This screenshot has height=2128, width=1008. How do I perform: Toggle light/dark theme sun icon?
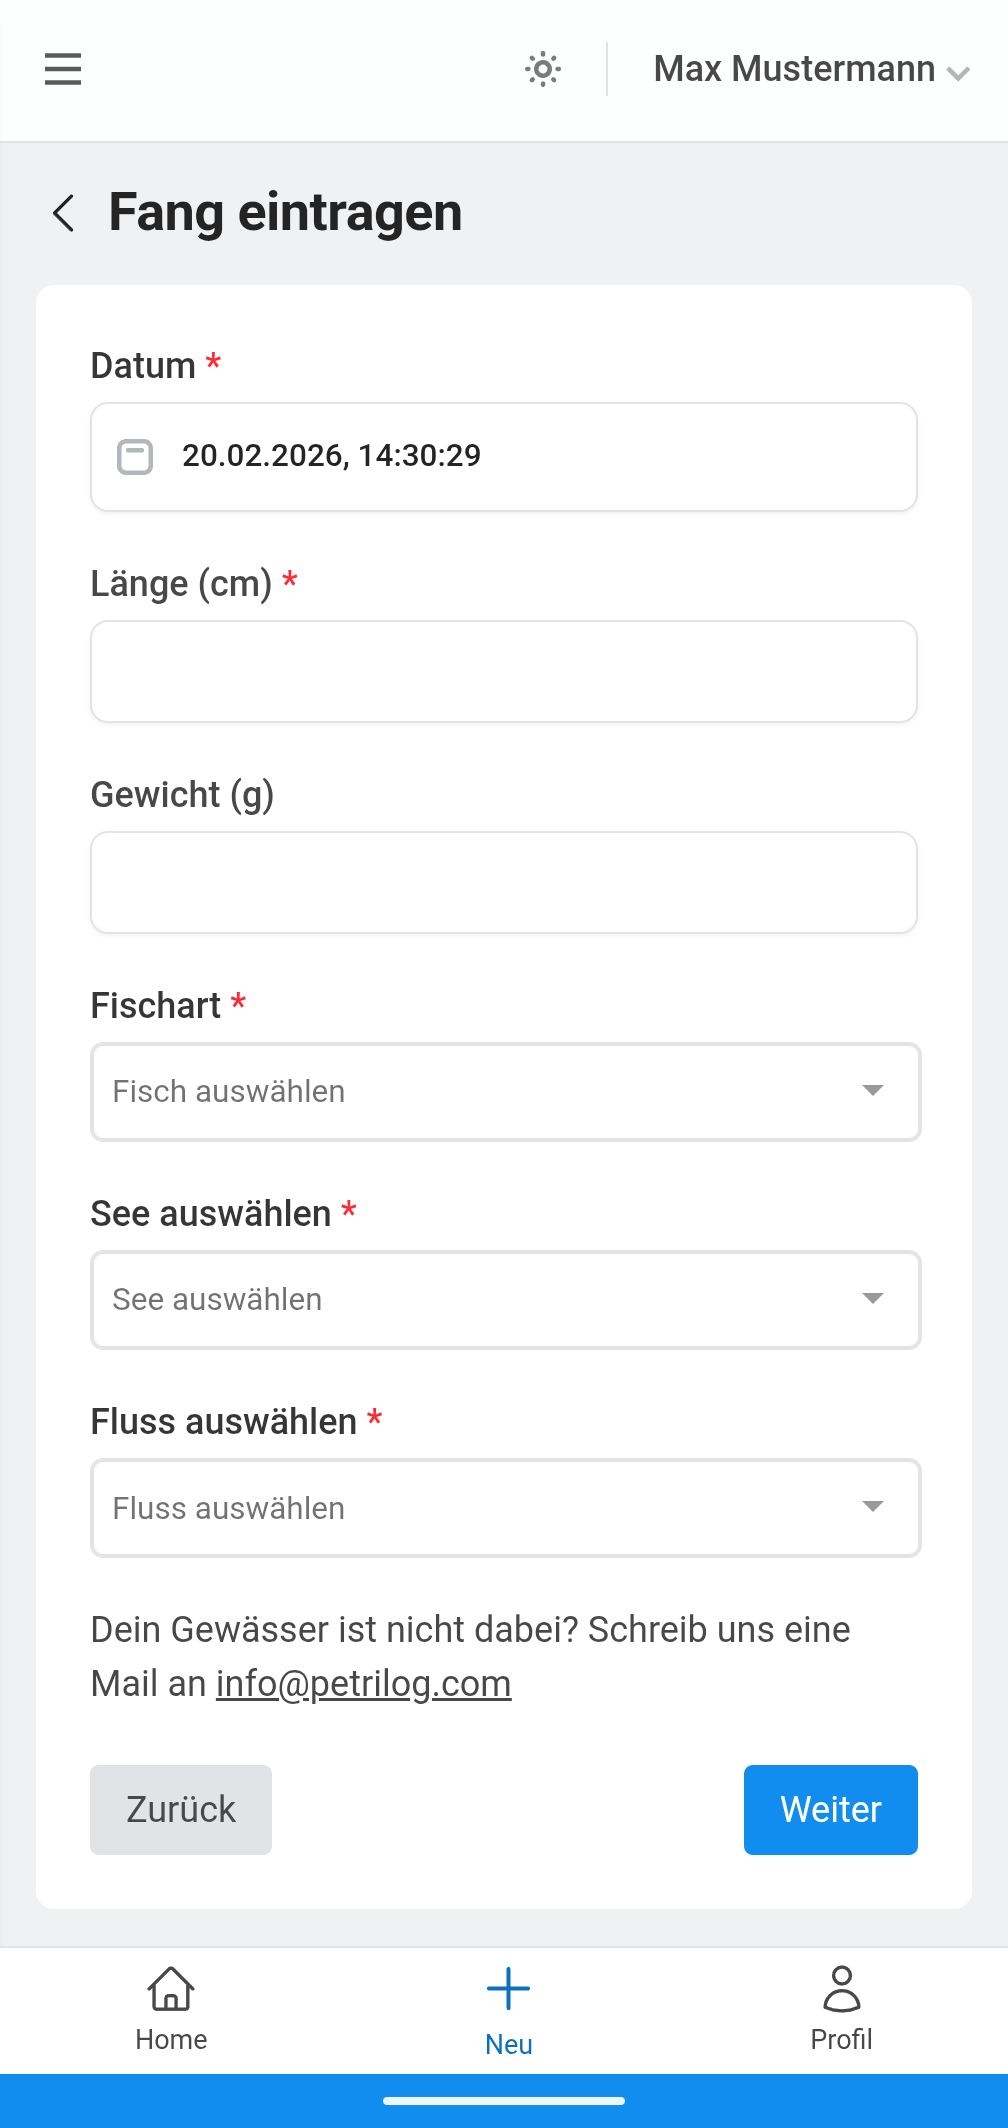(543, 69)
